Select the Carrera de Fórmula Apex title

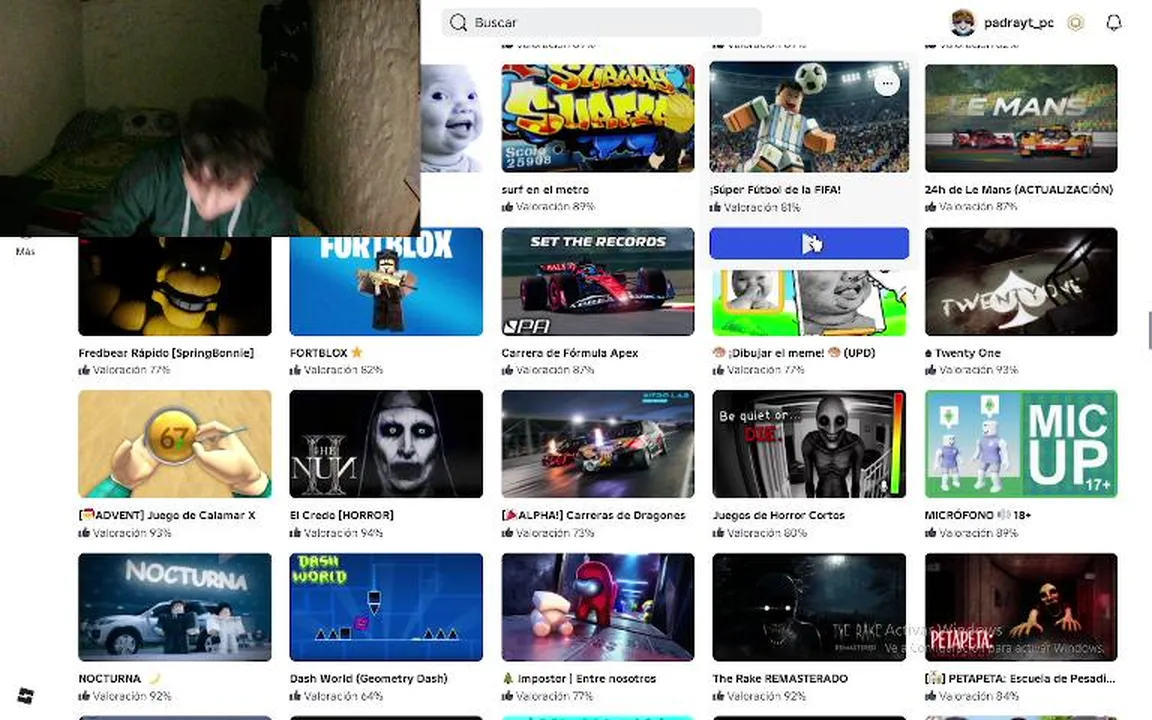coord(569,353)
